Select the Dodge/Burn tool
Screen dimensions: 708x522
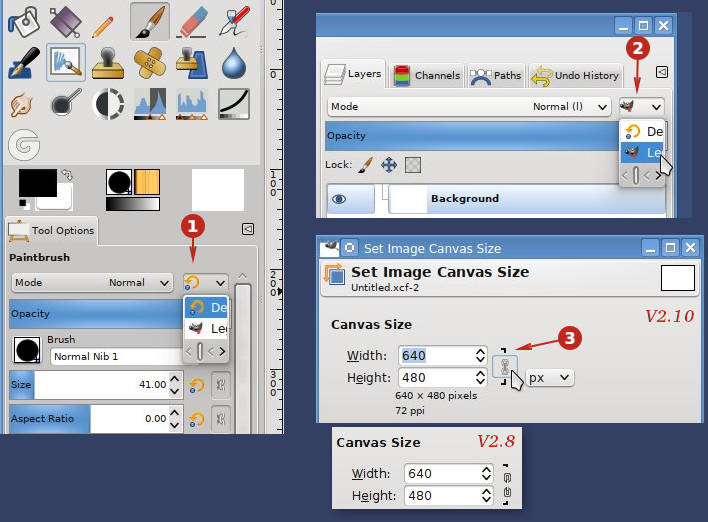click(65, 103)
